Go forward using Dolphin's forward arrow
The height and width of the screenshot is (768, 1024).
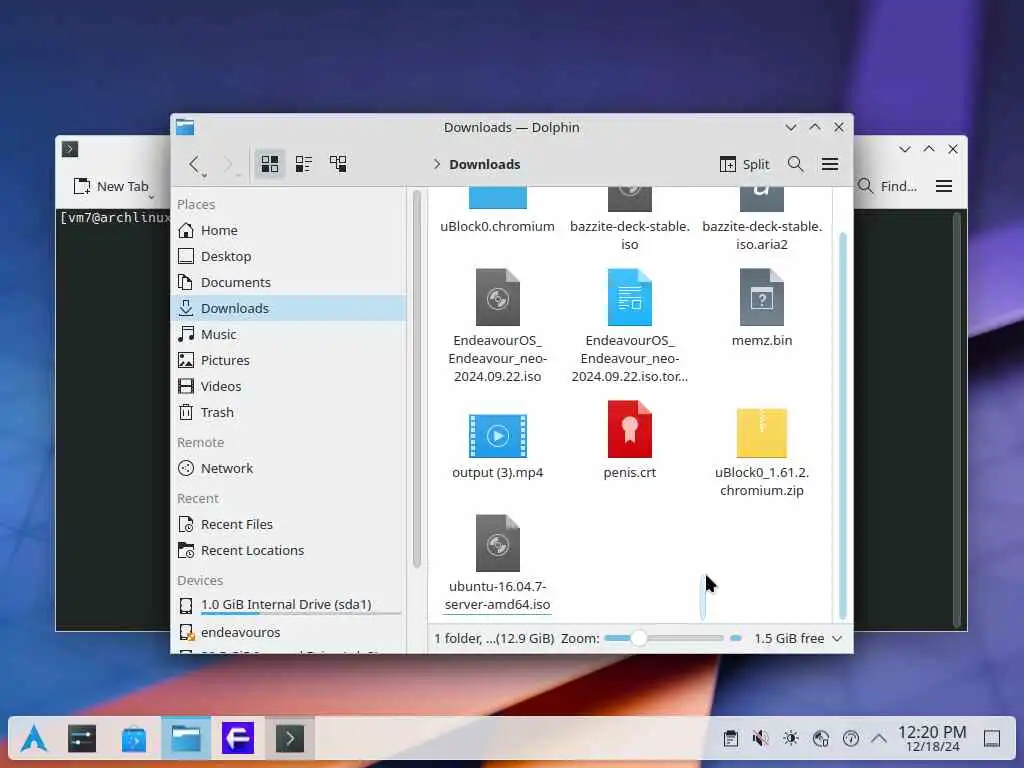(x=229, y=163)
